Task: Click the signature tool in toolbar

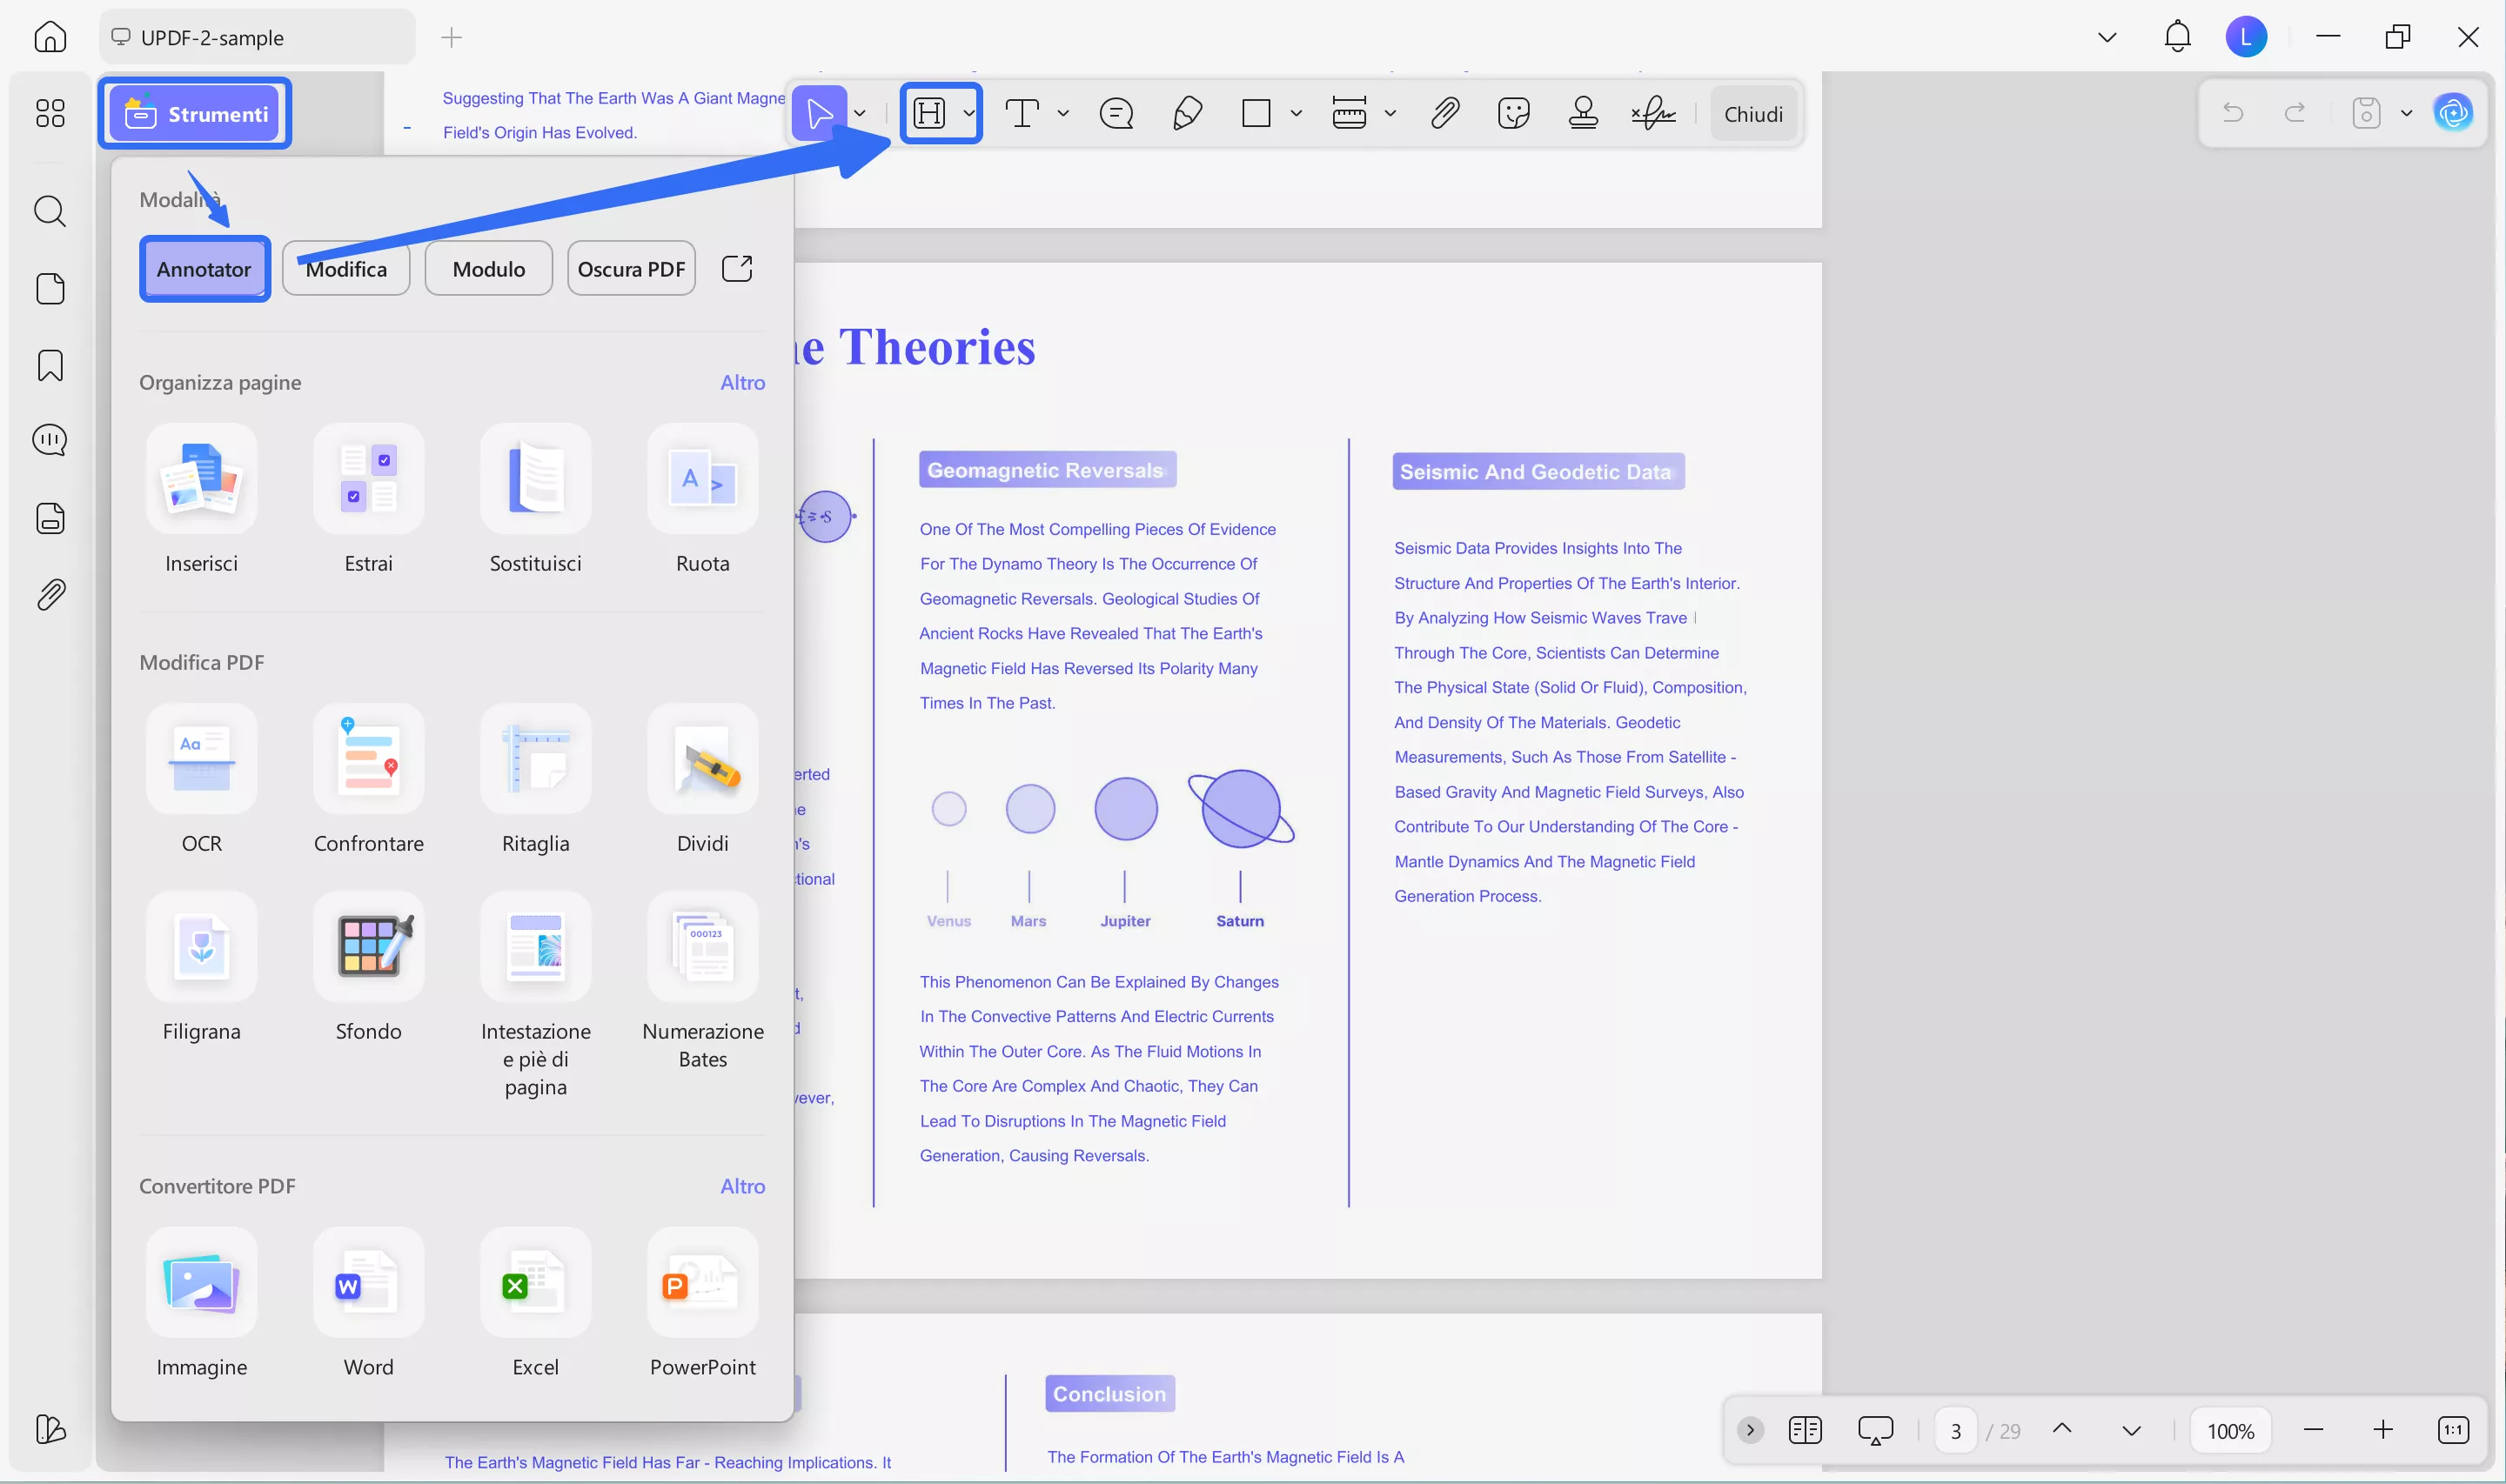Action: (x=1653, y=113)
